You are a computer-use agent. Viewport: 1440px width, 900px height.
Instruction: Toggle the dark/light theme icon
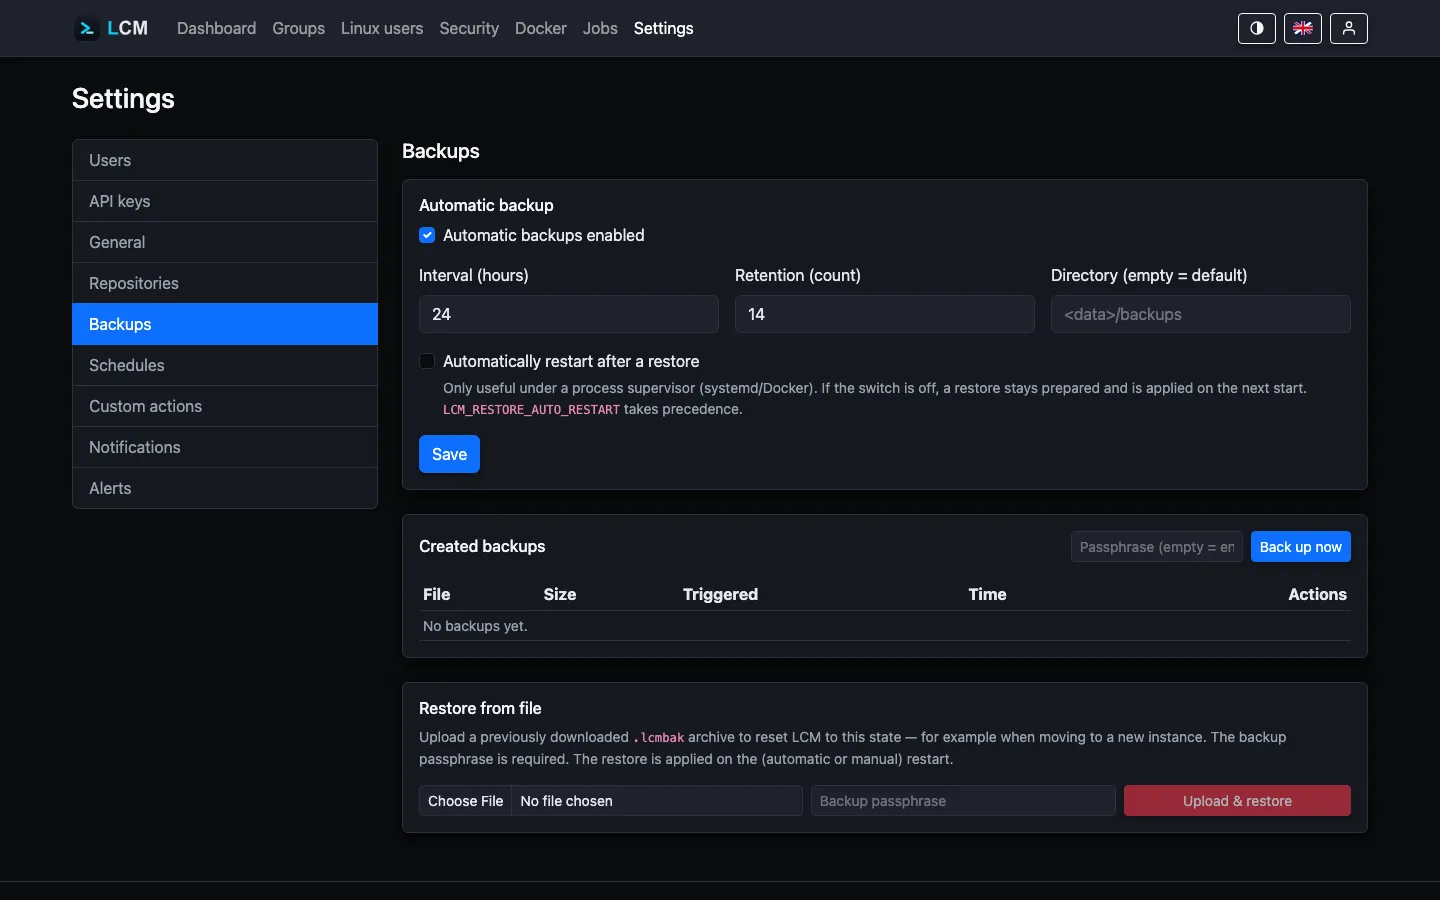coord(1257,28)
